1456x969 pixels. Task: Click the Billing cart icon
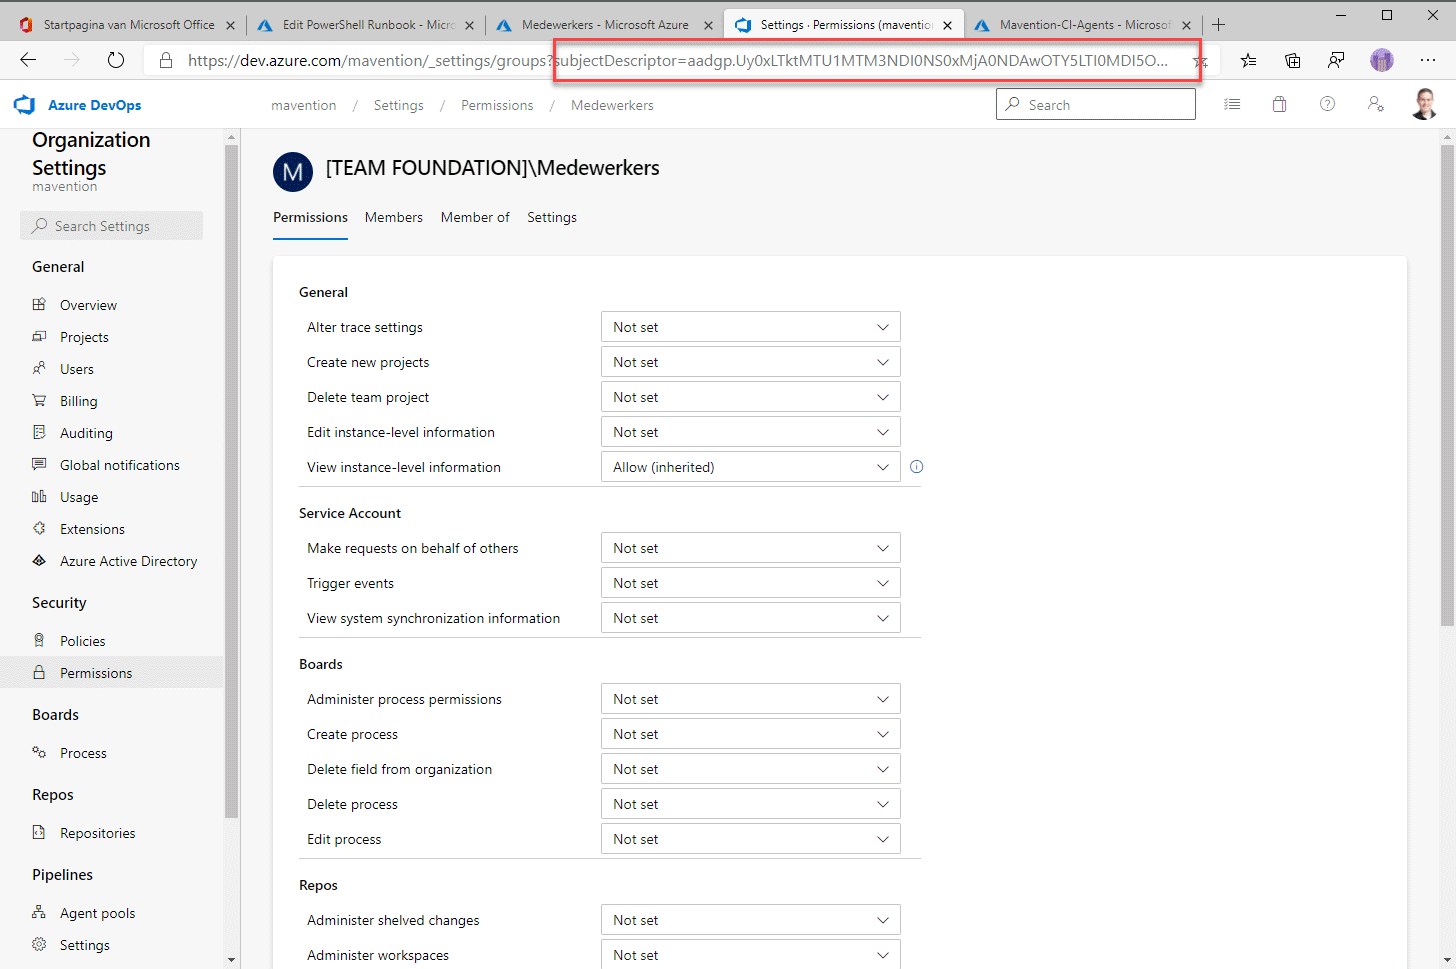tap(39, 400)
